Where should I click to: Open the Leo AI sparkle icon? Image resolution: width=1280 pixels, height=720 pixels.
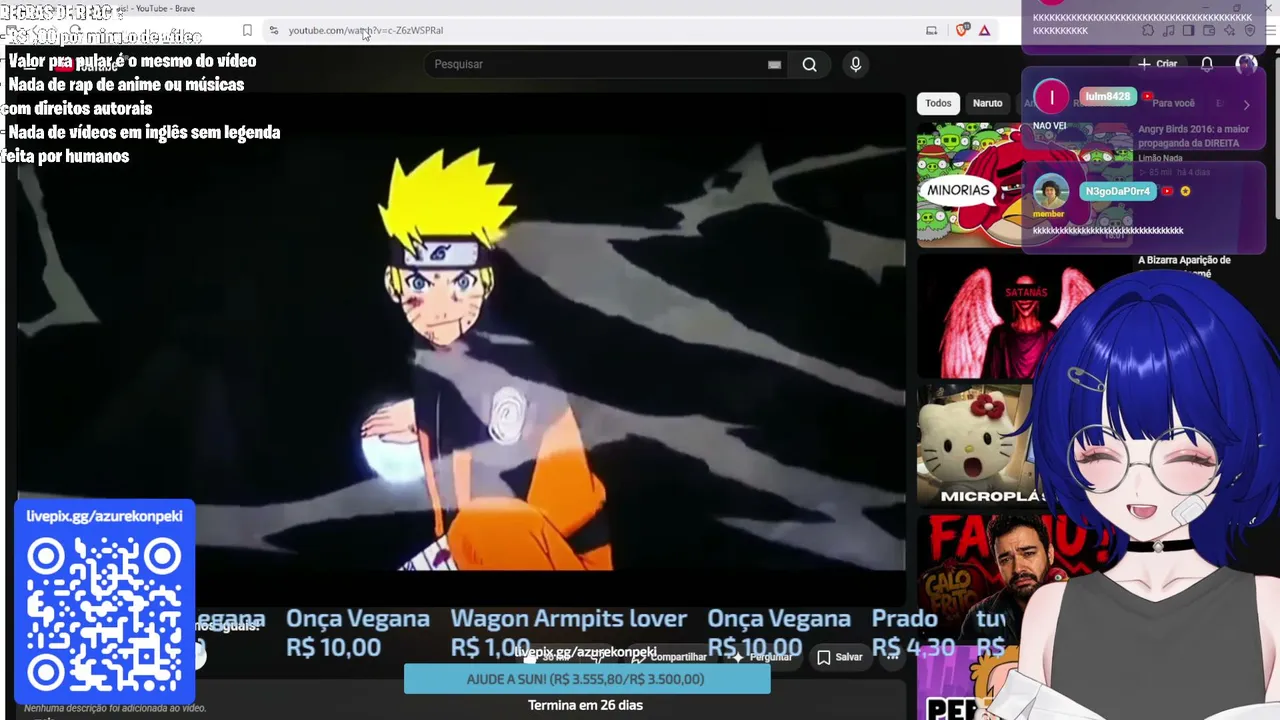click(1230, 31)
